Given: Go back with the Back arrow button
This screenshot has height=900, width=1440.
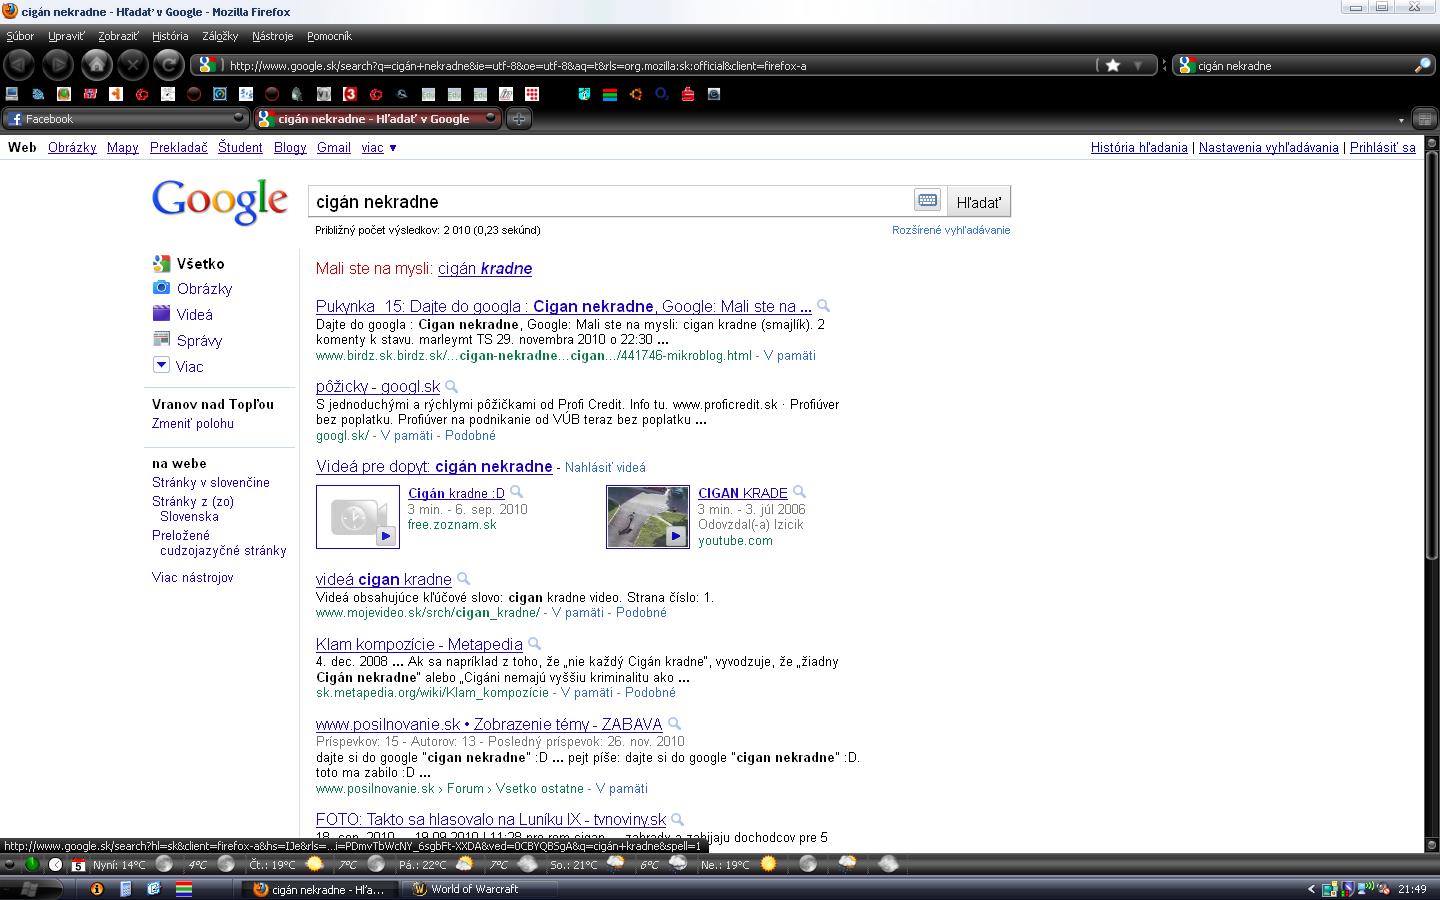Looking at the screenshot, I should click(x=19, y=65).
